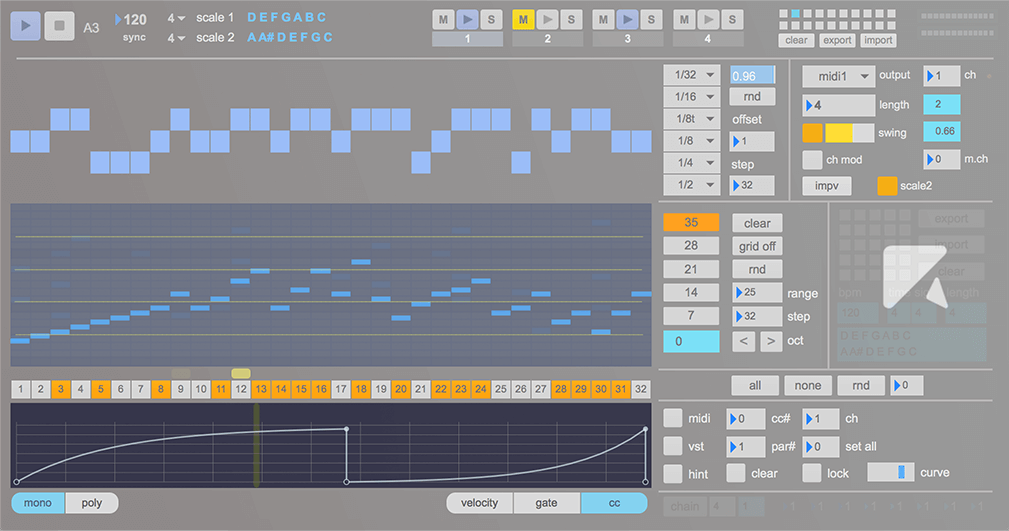Open the 1/8 note division dropdown
The image size is (1009, 531).
coord(692,141)
